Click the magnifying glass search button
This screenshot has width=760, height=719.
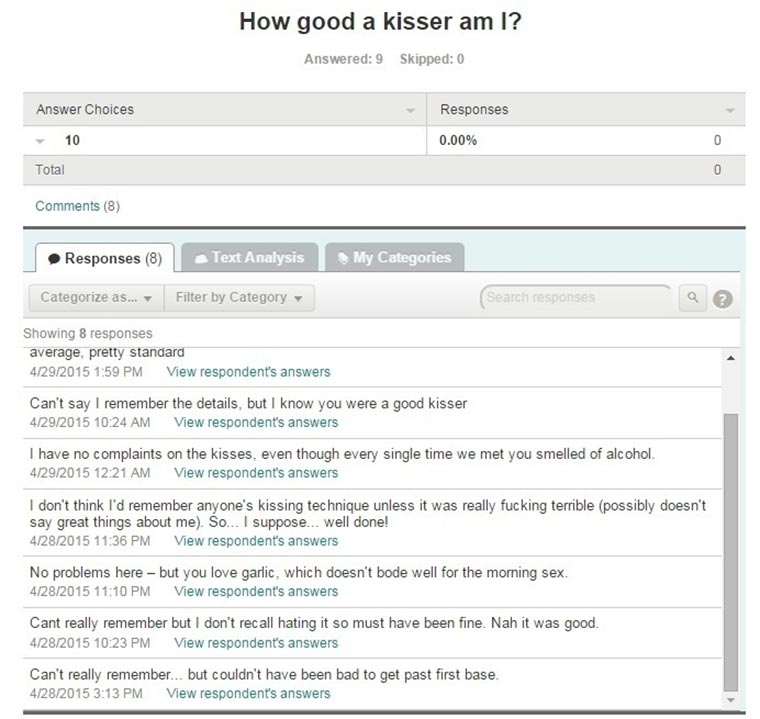point(692,298)
